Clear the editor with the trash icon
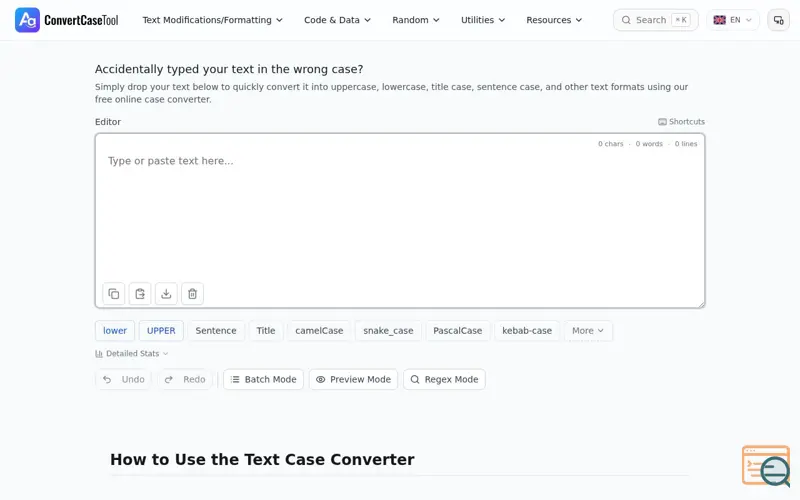Viewport: 800px width, 500px height. coord(192,294)
